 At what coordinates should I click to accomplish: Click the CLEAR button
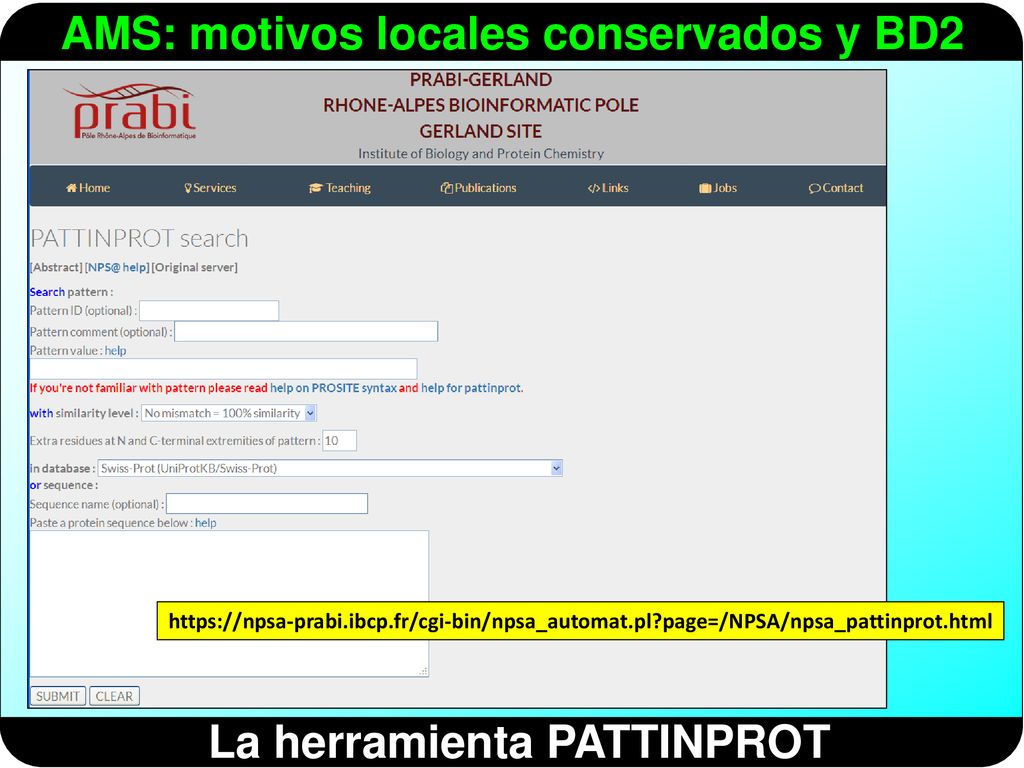click(x=114, y=696)
